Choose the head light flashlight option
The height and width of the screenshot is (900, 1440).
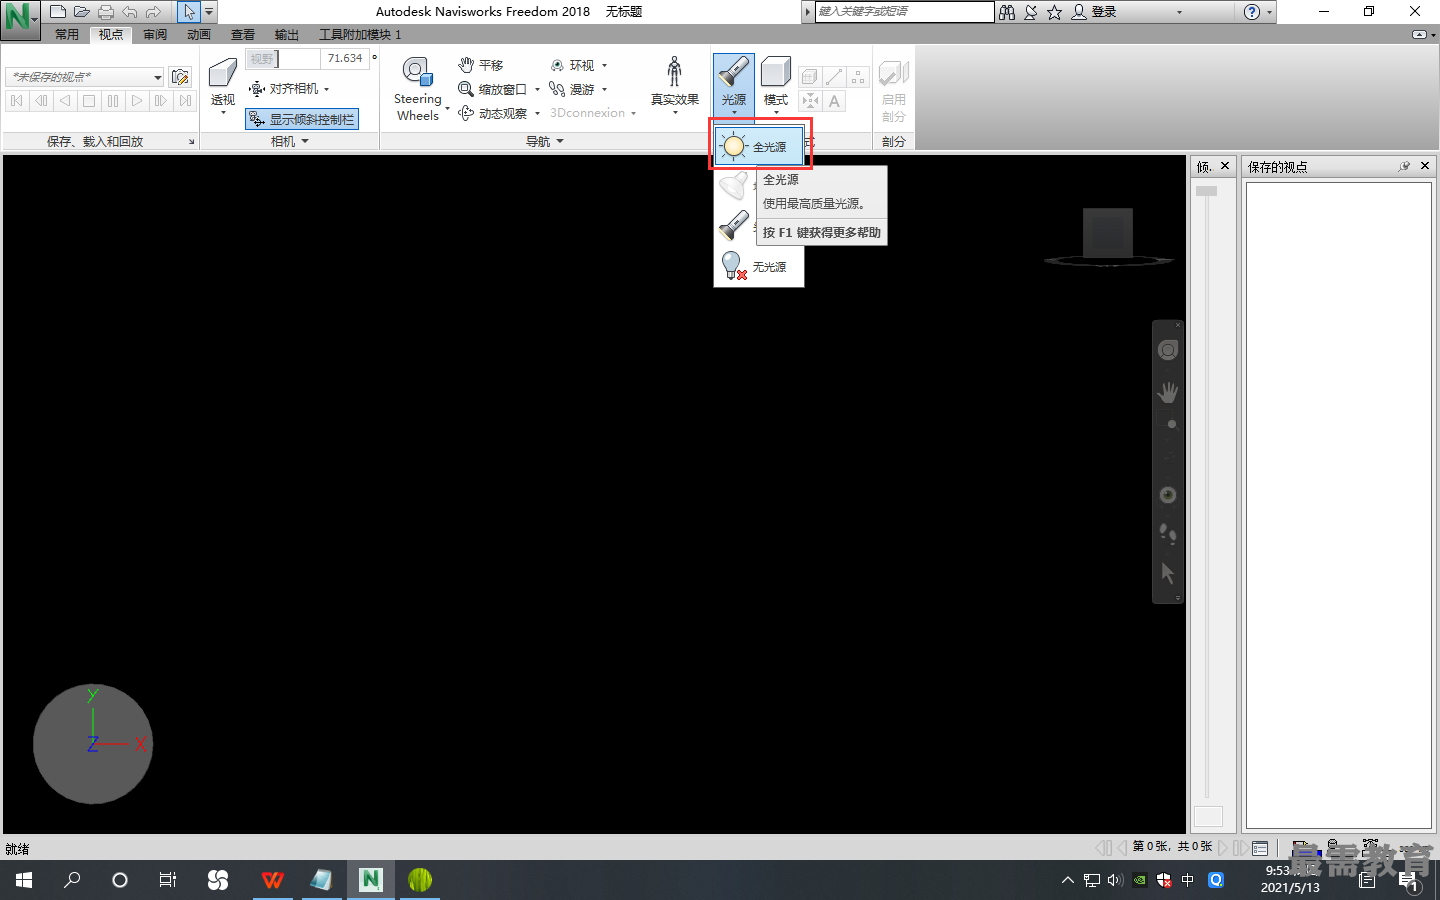pos(734,226)
